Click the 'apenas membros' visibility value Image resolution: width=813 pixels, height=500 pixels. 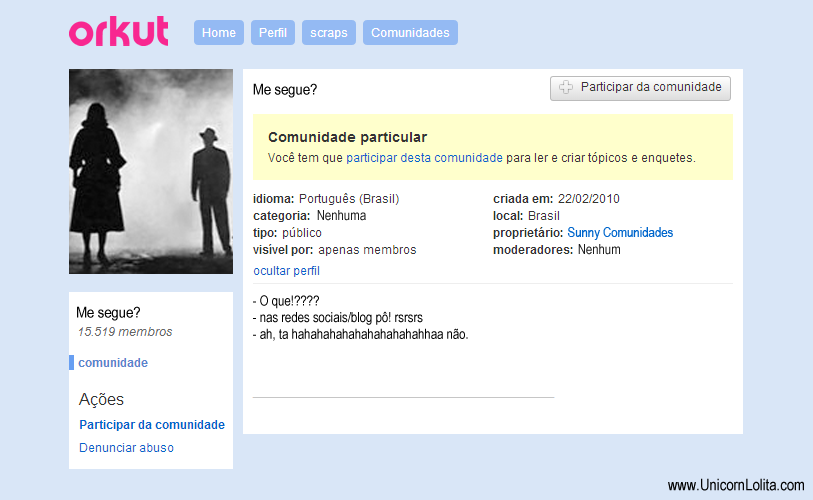click(x=367, y=249)
